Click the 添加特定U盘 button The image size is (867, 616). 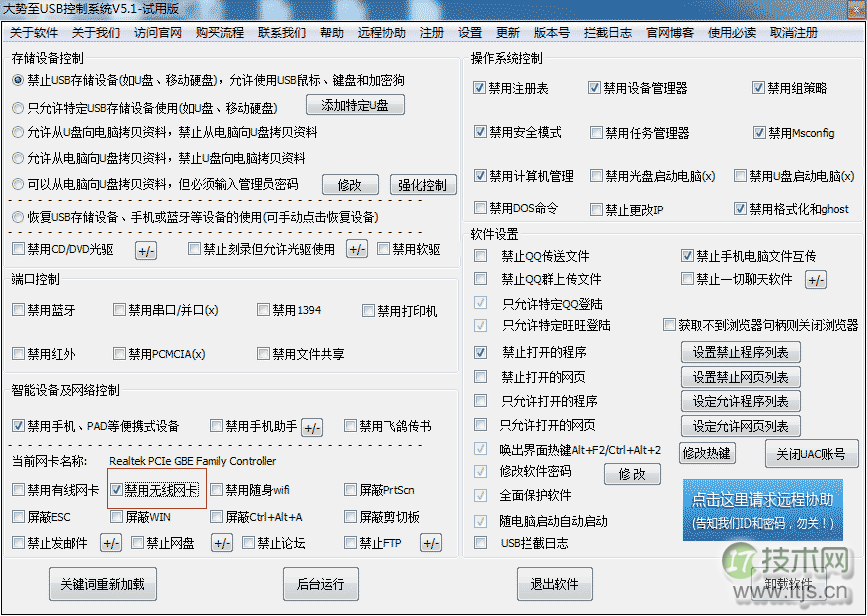click(355, 105)
